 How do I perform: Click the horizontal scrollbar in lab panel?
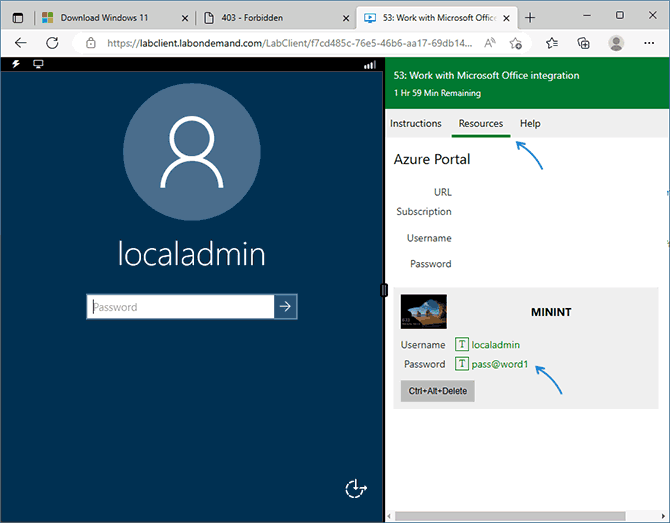pos(510,516)
